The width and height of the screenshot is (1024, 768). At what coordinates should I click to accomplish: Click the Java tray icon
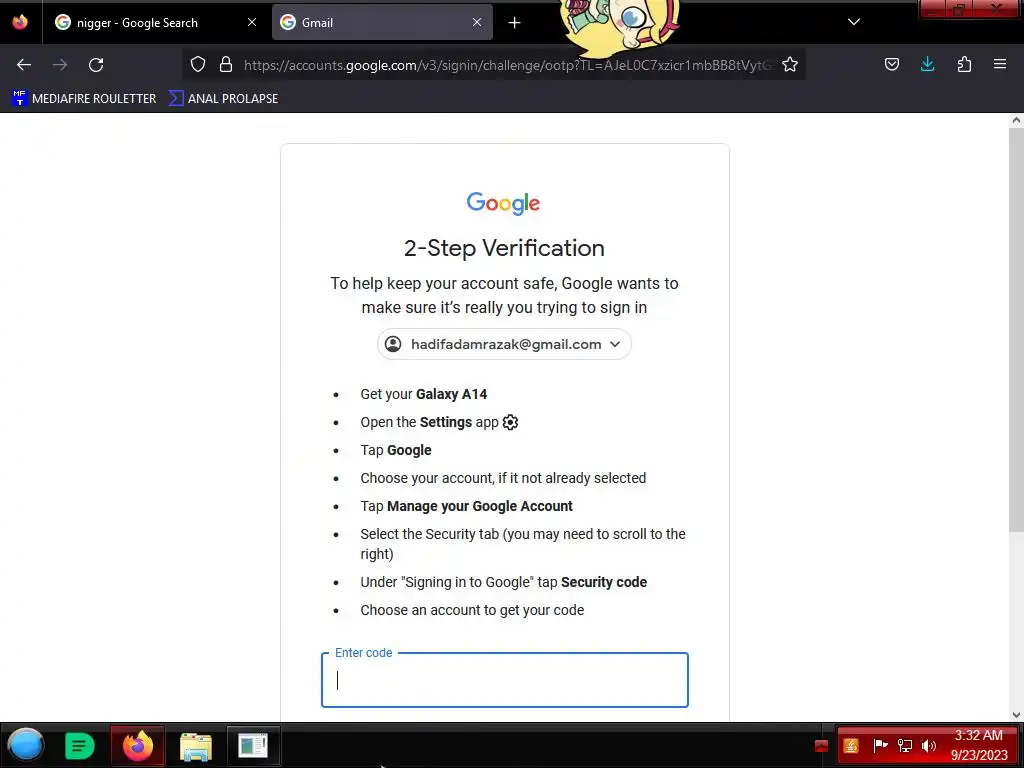click(851, 746)
